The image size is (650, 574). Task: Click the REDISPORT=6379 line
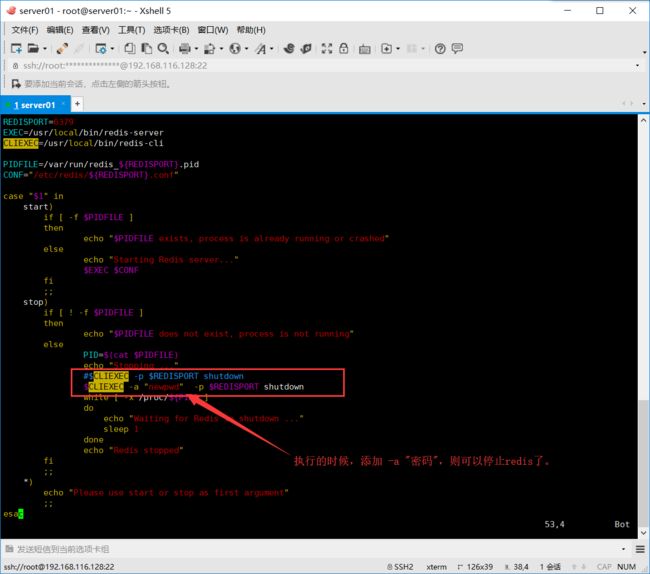(x=38, y=122)
